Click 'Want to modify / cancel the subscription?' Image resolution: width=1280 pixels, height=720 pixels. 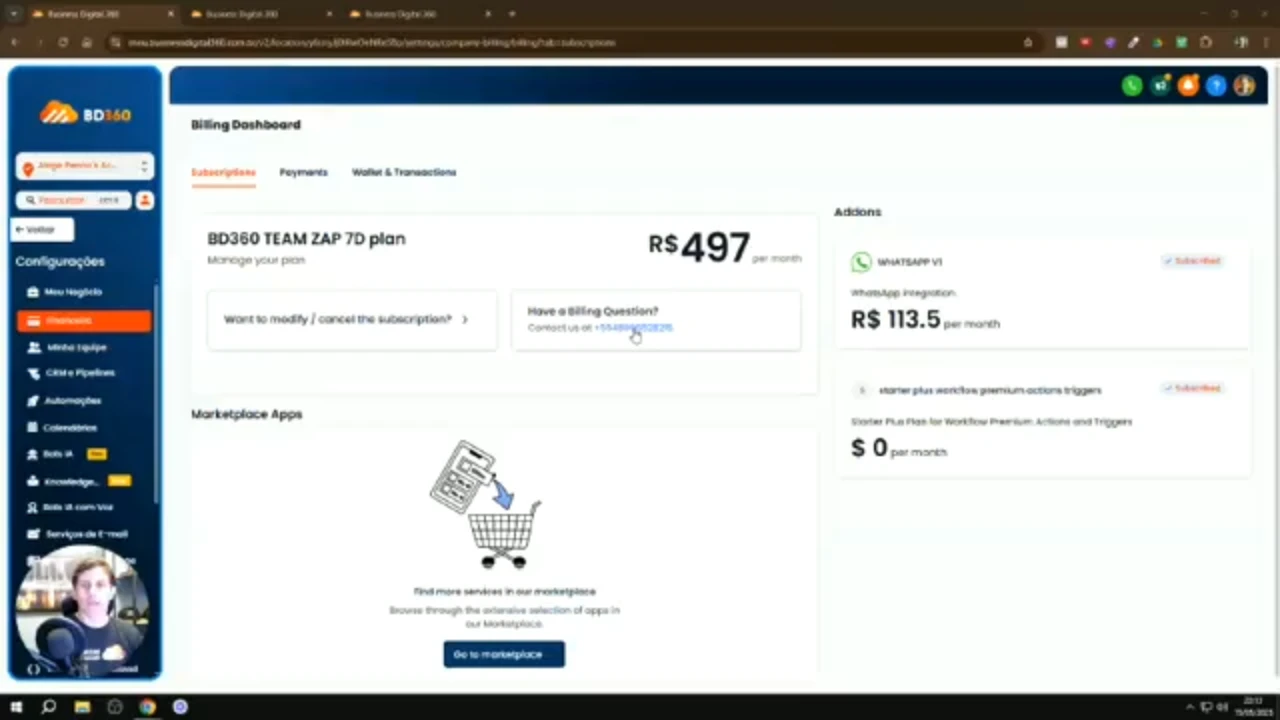click(352, 320)
